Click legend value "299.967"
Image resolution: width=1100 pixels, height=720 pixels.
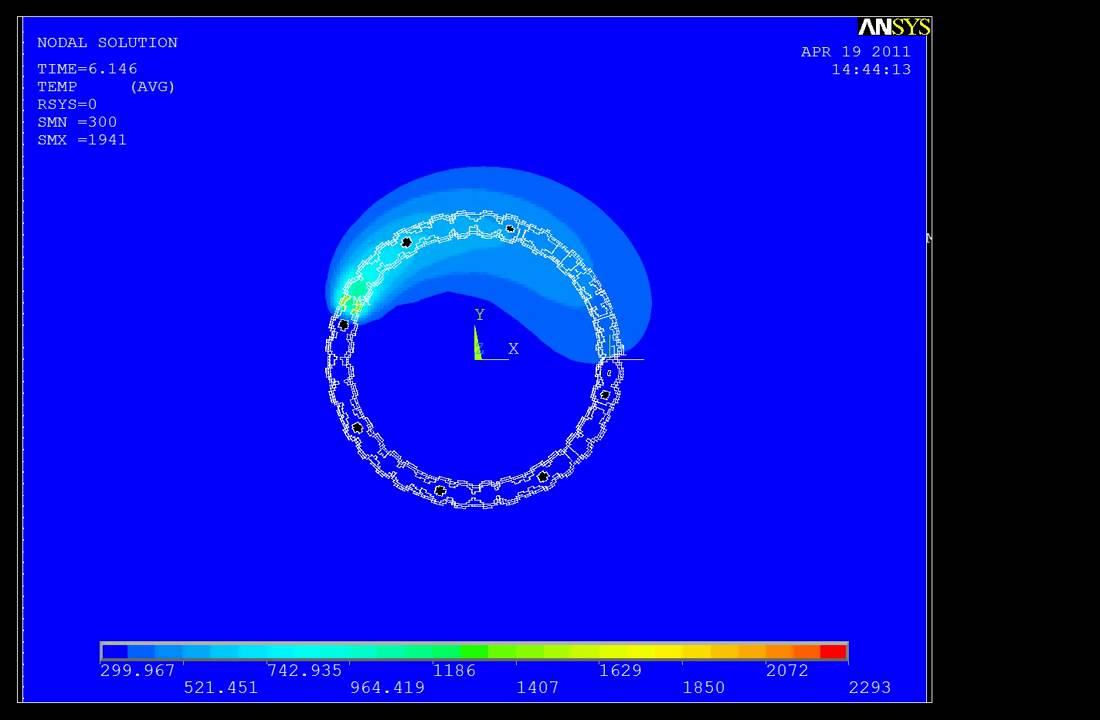tap(138, 670)
